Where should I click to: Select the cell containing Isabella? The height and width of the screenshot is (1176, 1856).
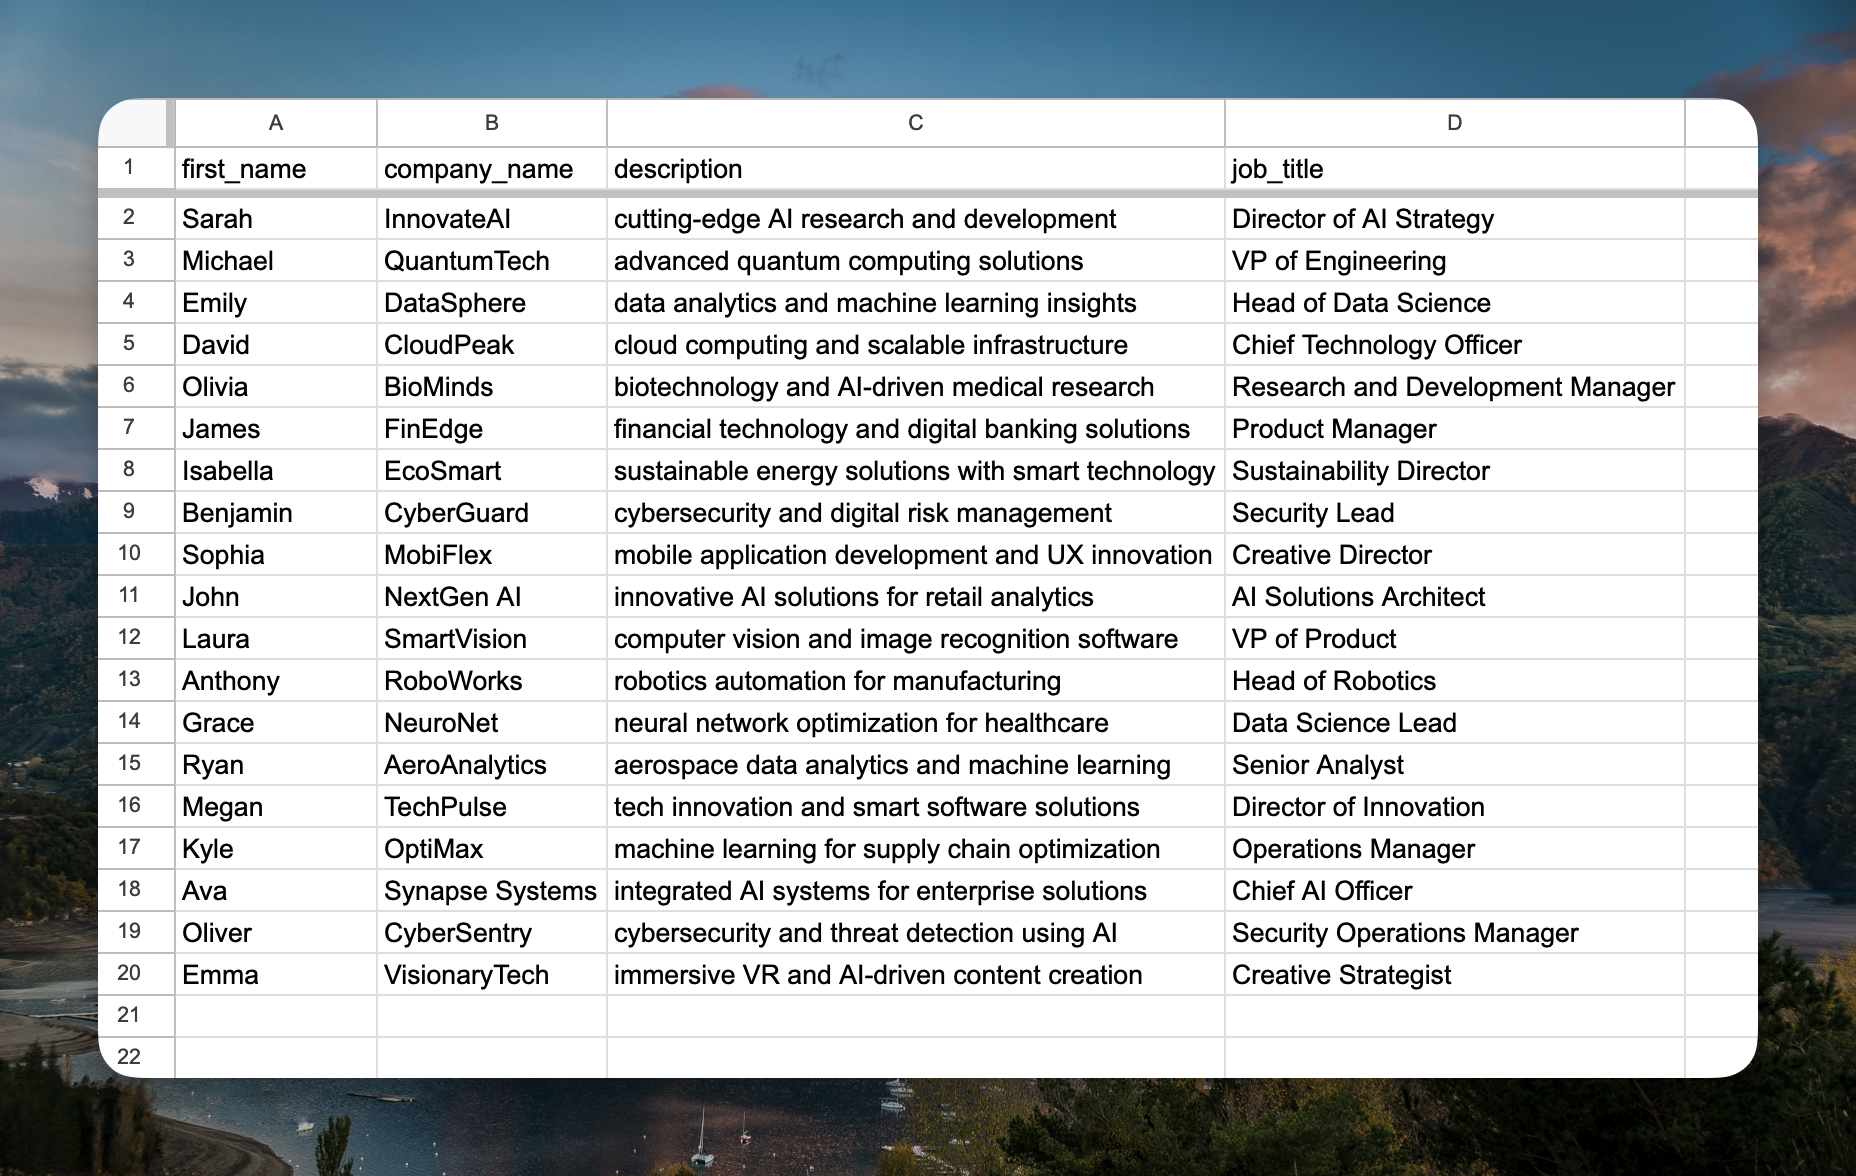276,470
